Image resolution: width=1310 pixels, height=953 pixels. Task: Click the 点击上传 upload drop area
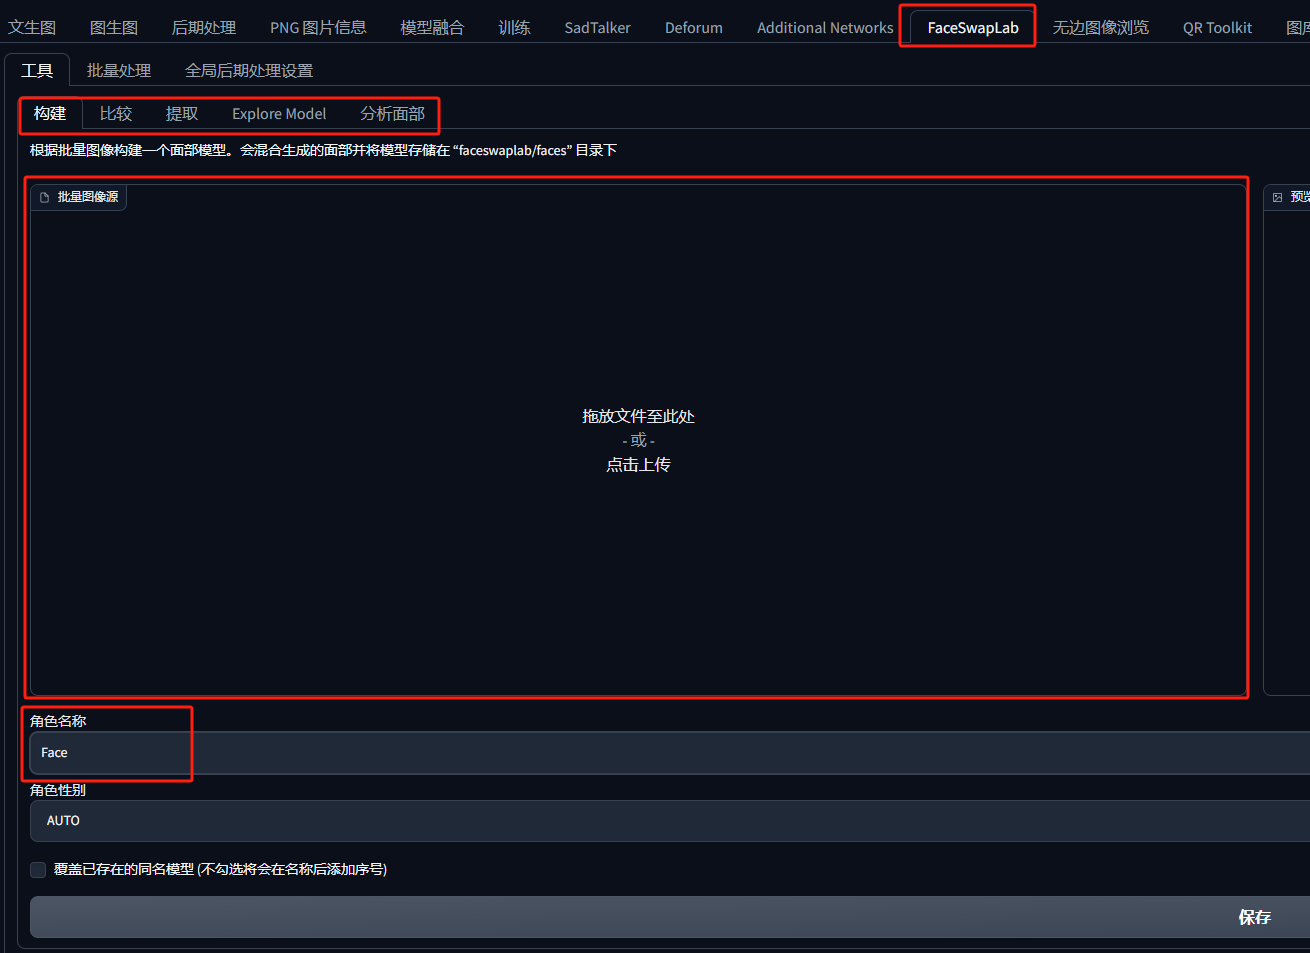coord(638,440)
